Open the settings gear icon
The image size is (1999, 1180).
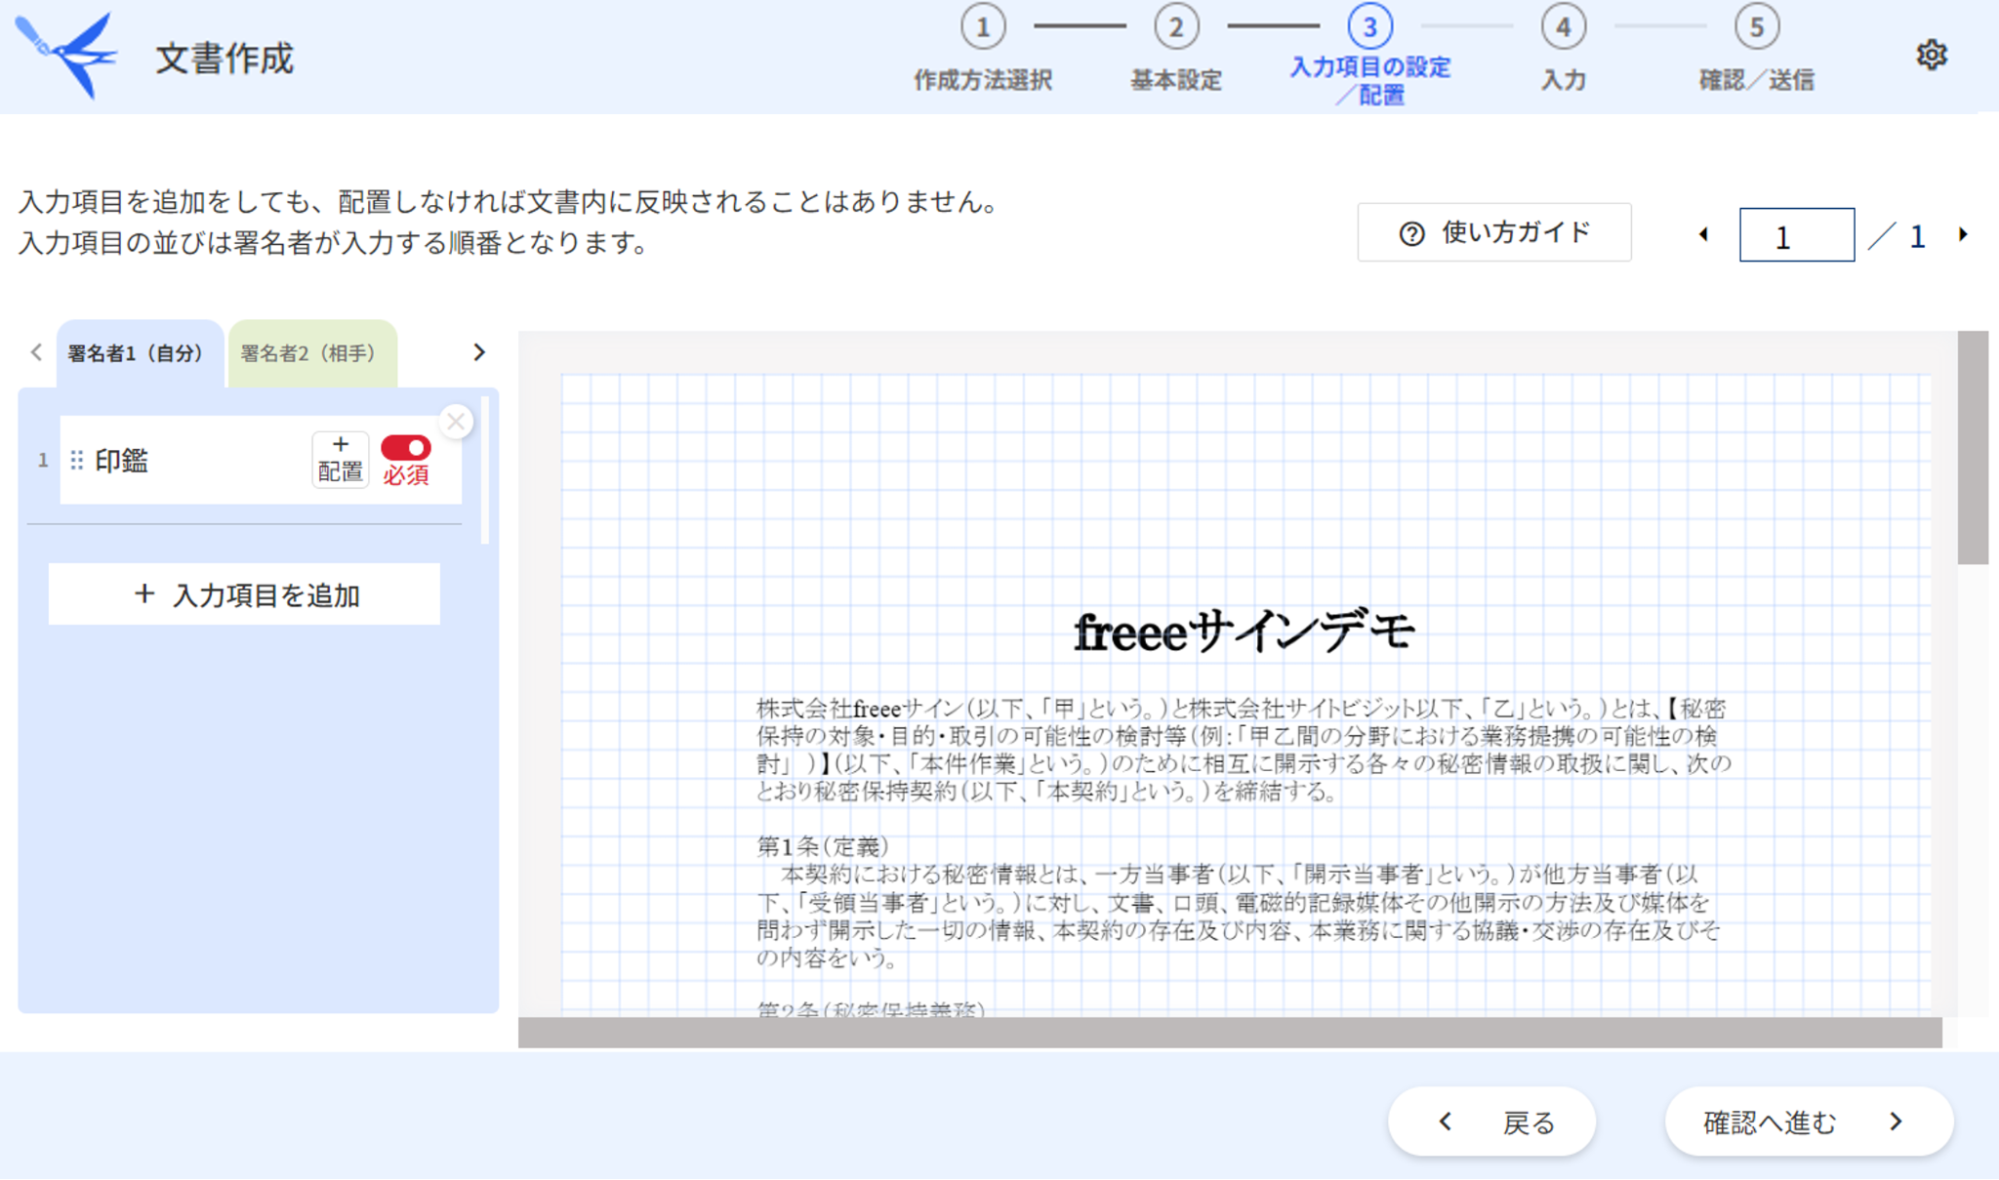1931,55
